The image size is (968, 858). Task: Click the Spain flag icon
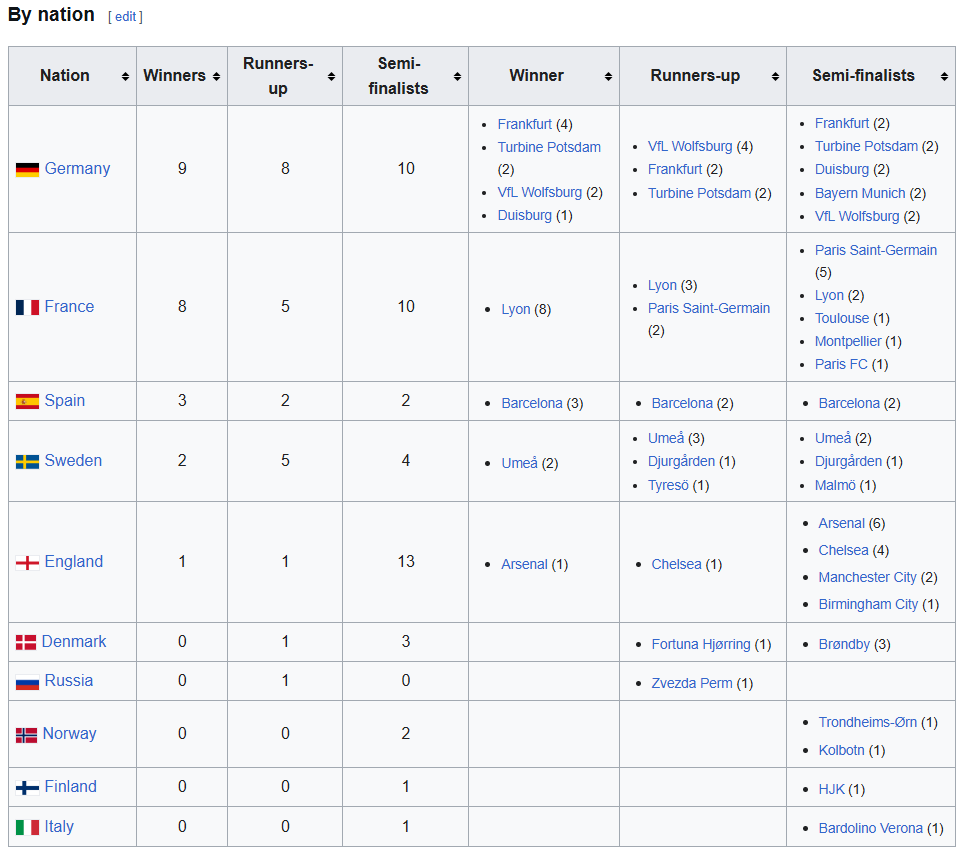[x=27, y=401]
